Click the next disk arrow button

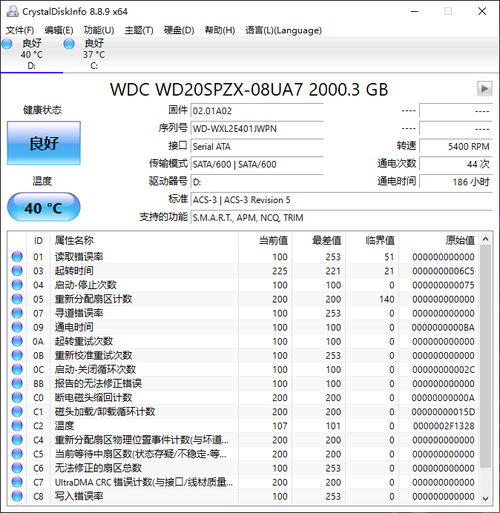click(x=484, y=89)
